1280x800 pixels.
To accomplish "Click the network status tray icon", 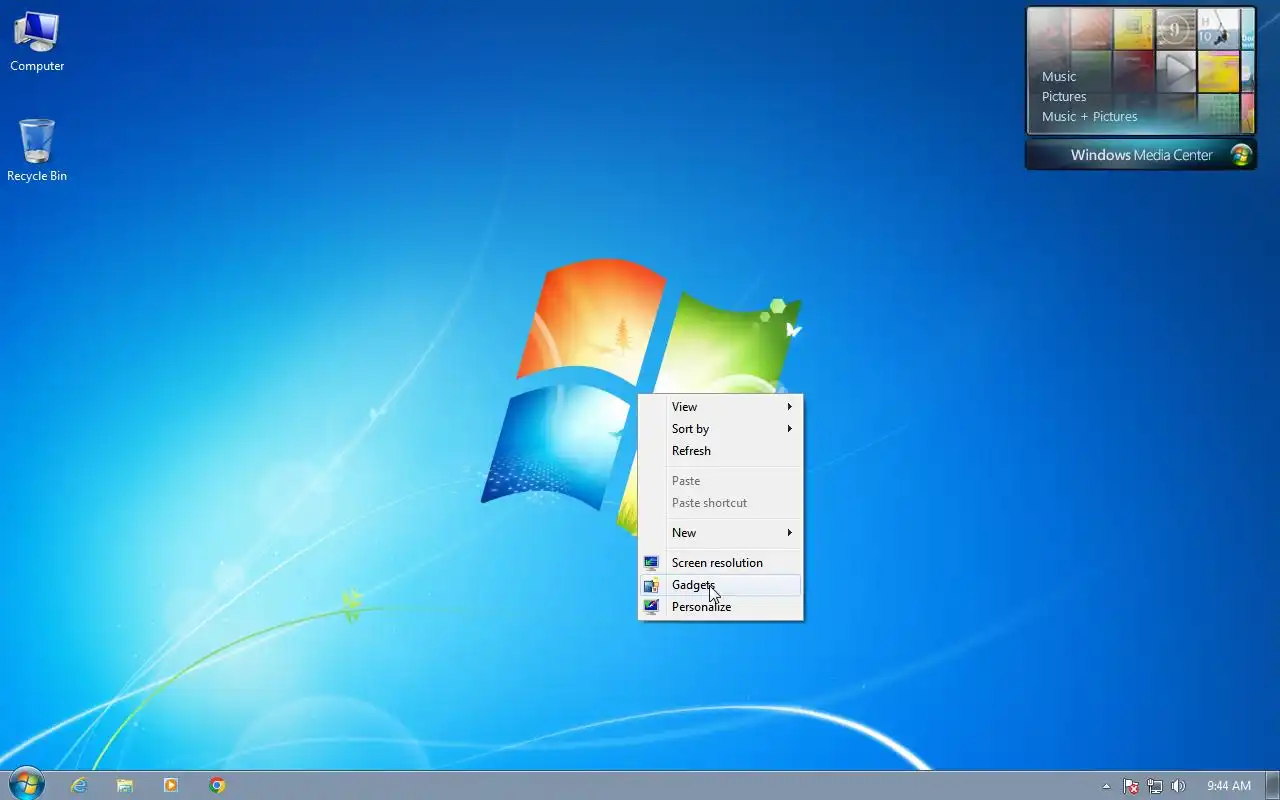I will coord(1155,786).
